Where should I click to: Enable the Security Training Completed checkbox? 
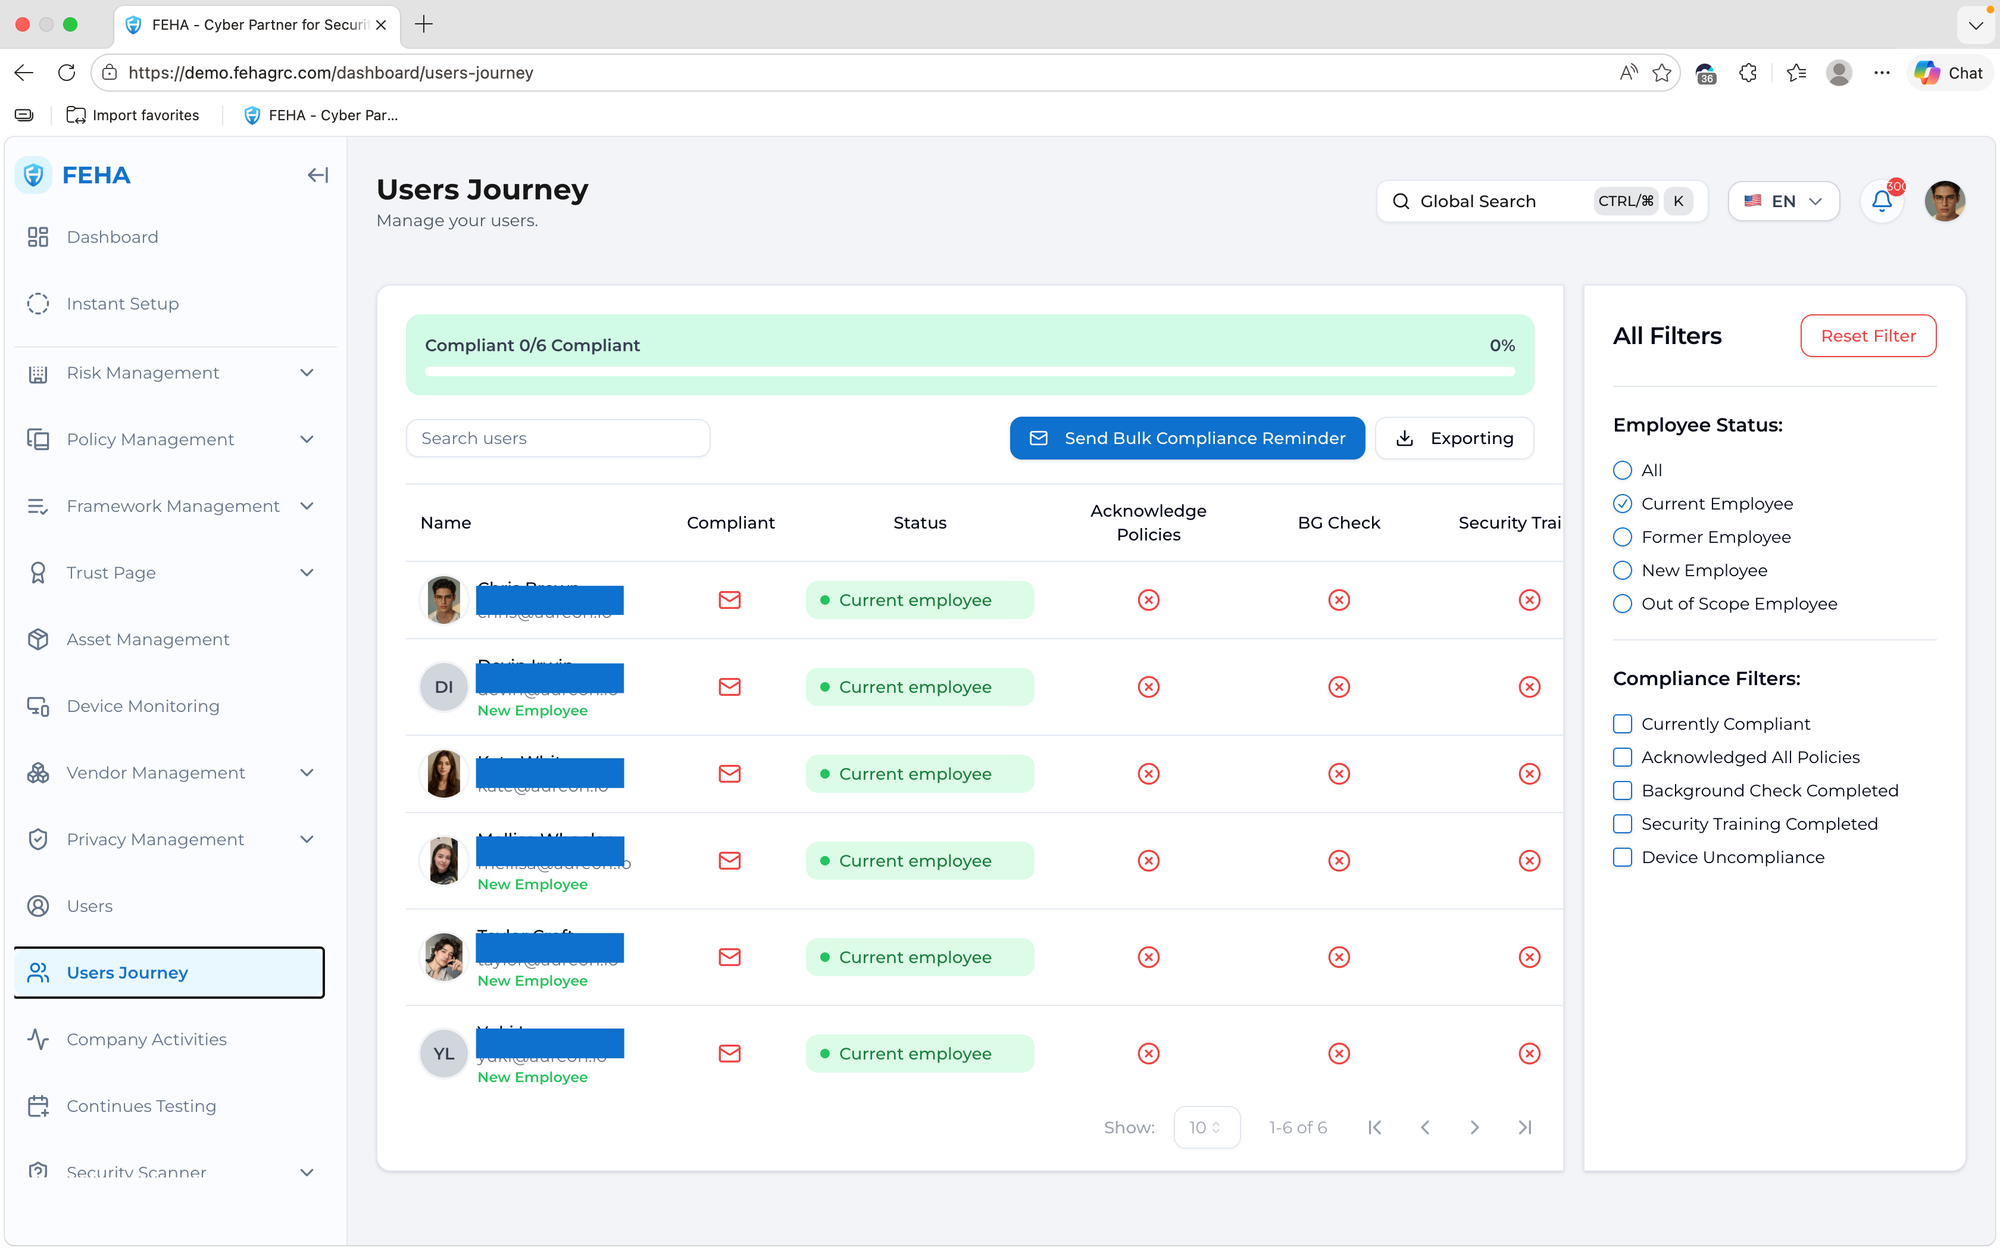pyautogui.click(x=1622, y=824)
